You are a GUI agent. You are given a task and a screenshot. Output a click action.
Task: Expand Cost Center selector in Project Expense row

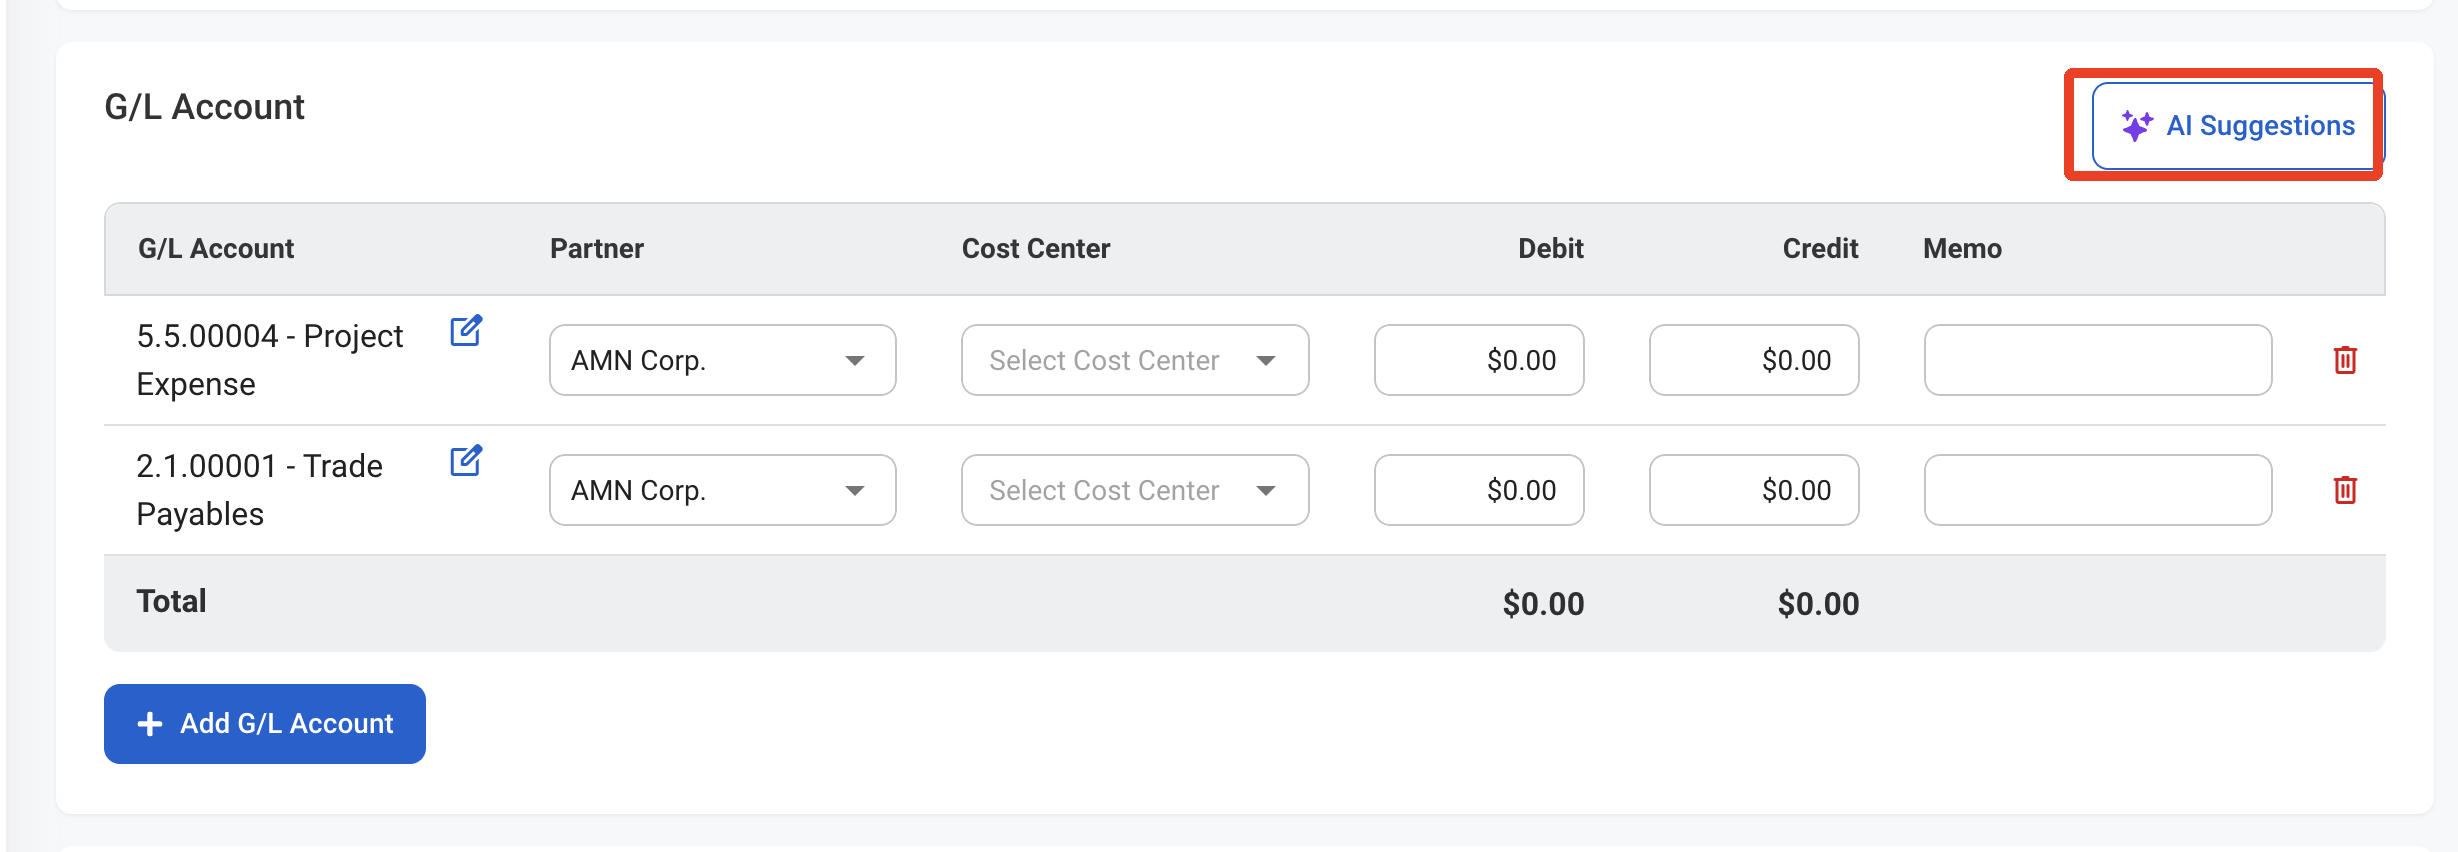(1135, 360)
